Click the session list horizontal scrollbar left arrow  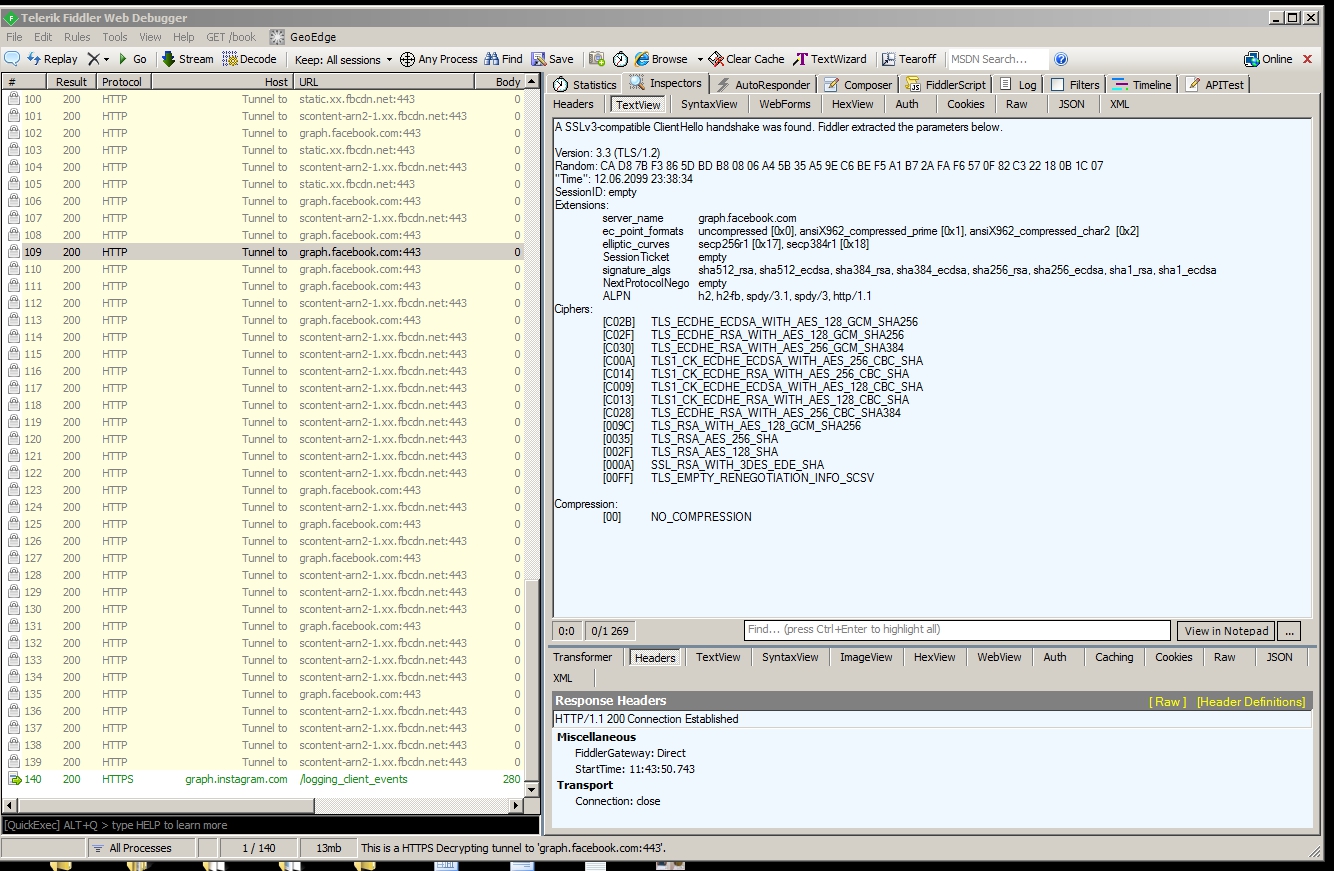(8, 805)
